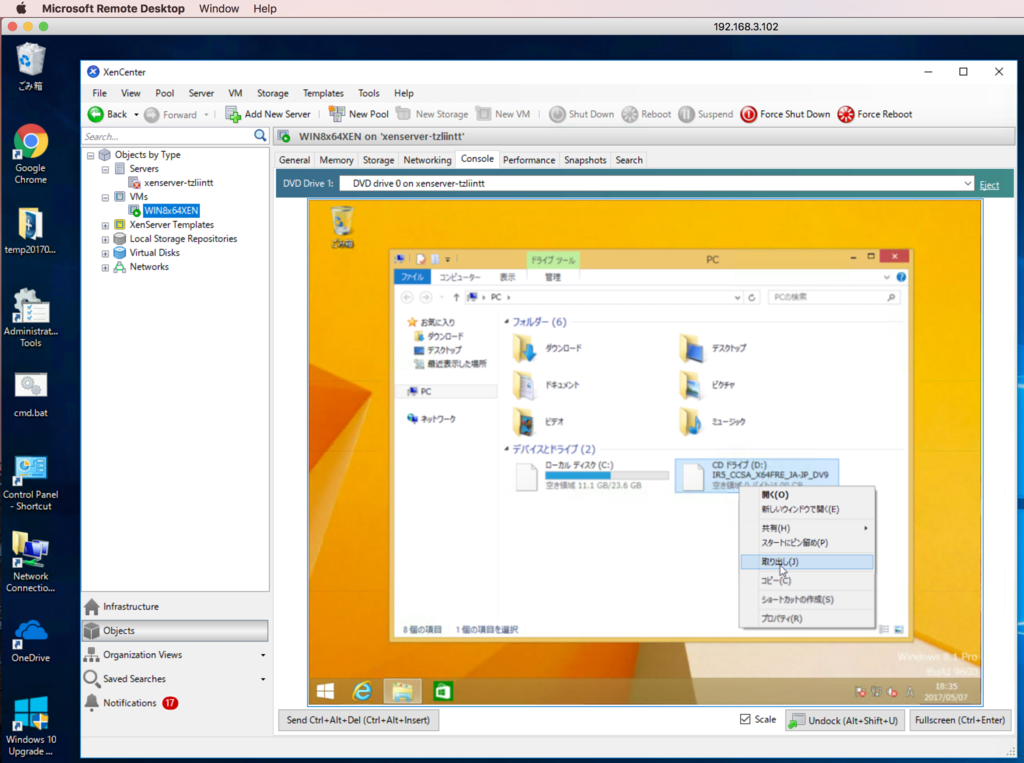Screen dimensions: 1024x763
Task: Collapse the Objects by Type tree node
Action: (91, 155)
